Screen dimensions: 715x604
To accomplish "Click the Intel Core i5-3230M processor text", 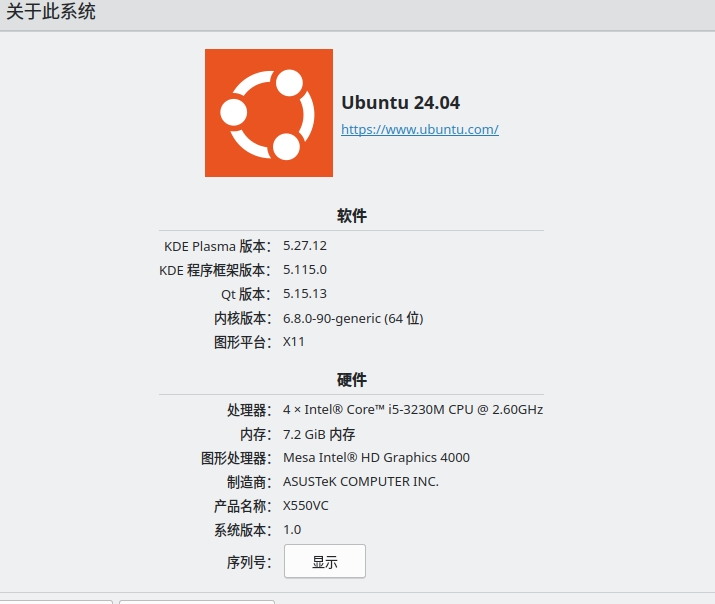I will [413, 409].
